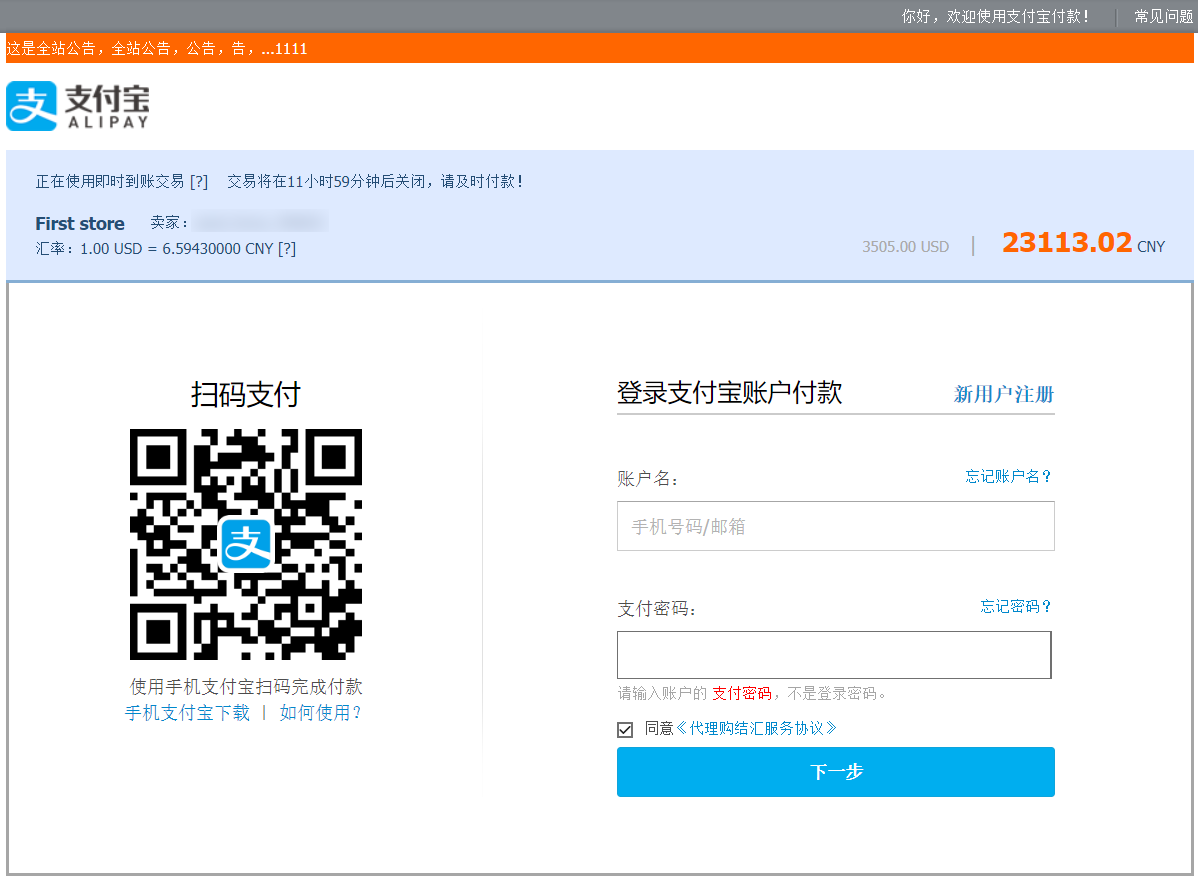The width and height of the screenshot is (1198, 881).
Task: Click 忘记密码？ link
Action: [x=1016, y=607]
